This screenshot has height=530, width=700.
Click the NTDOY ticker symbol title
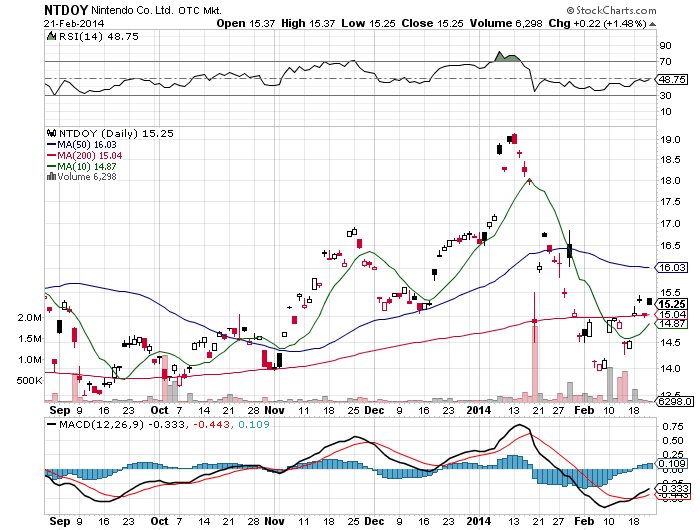click(67, 10)
